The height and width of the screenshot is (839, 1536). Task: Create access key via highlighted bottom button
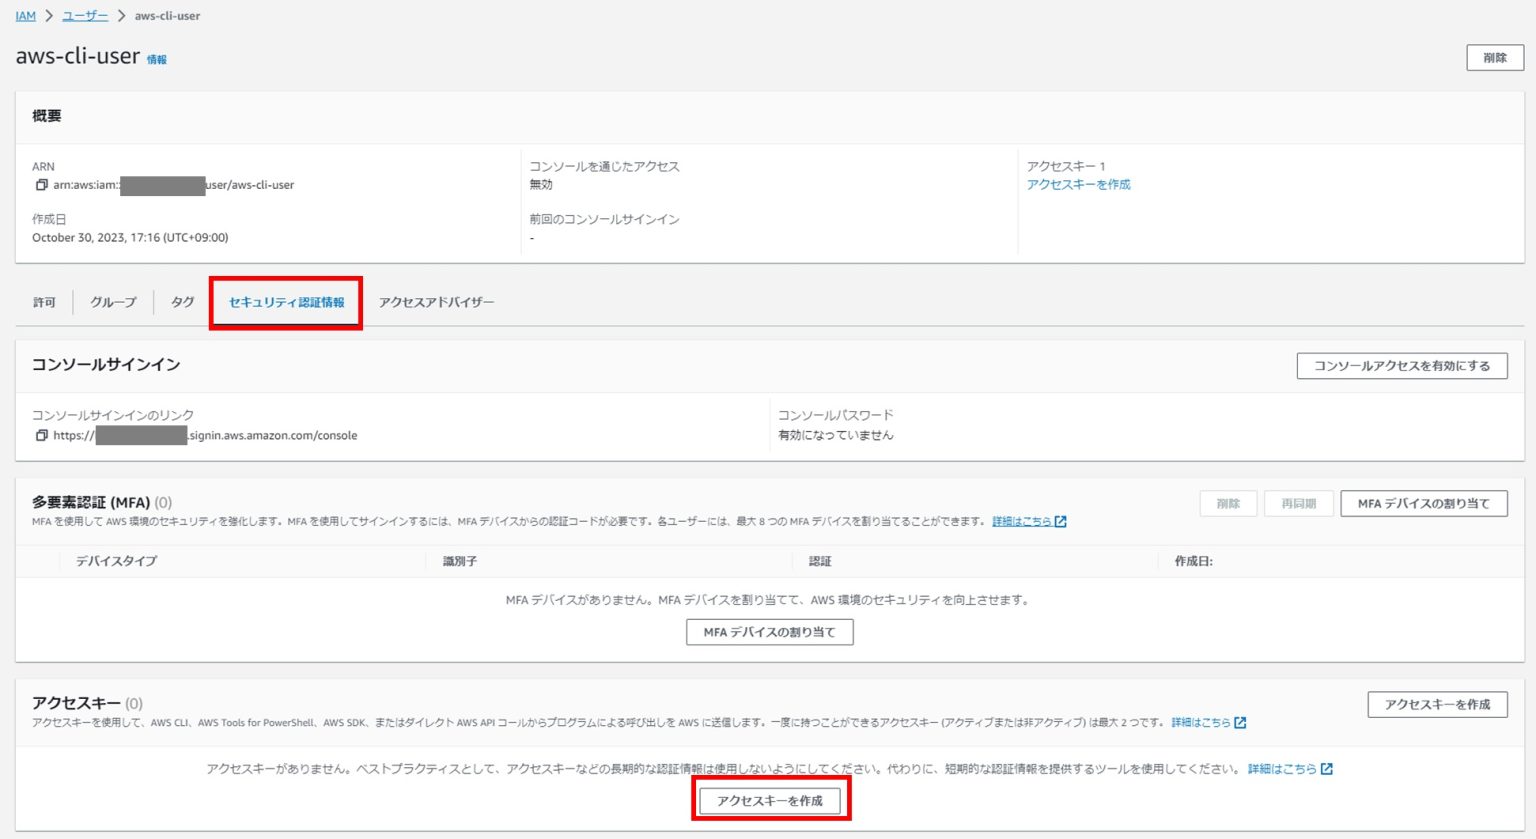[770, 799]
